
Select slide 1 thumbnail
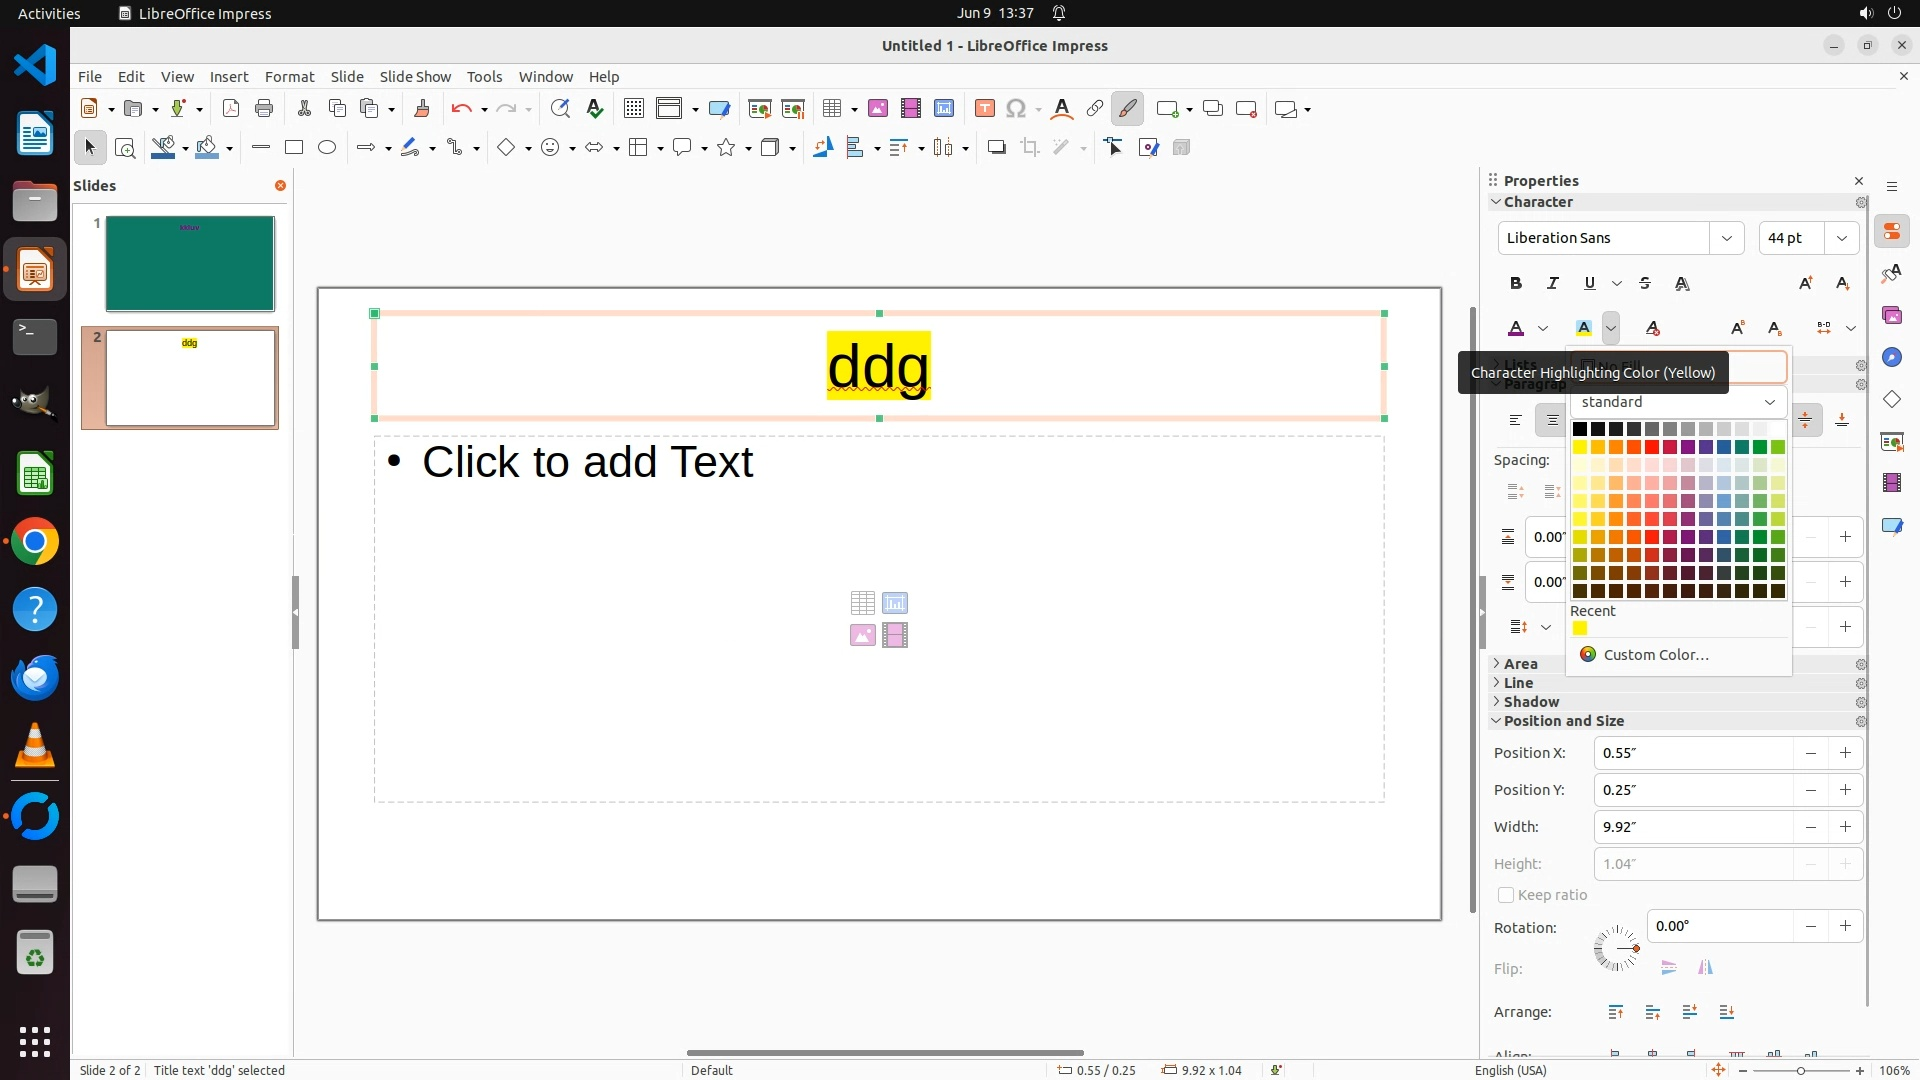point(190,264)
